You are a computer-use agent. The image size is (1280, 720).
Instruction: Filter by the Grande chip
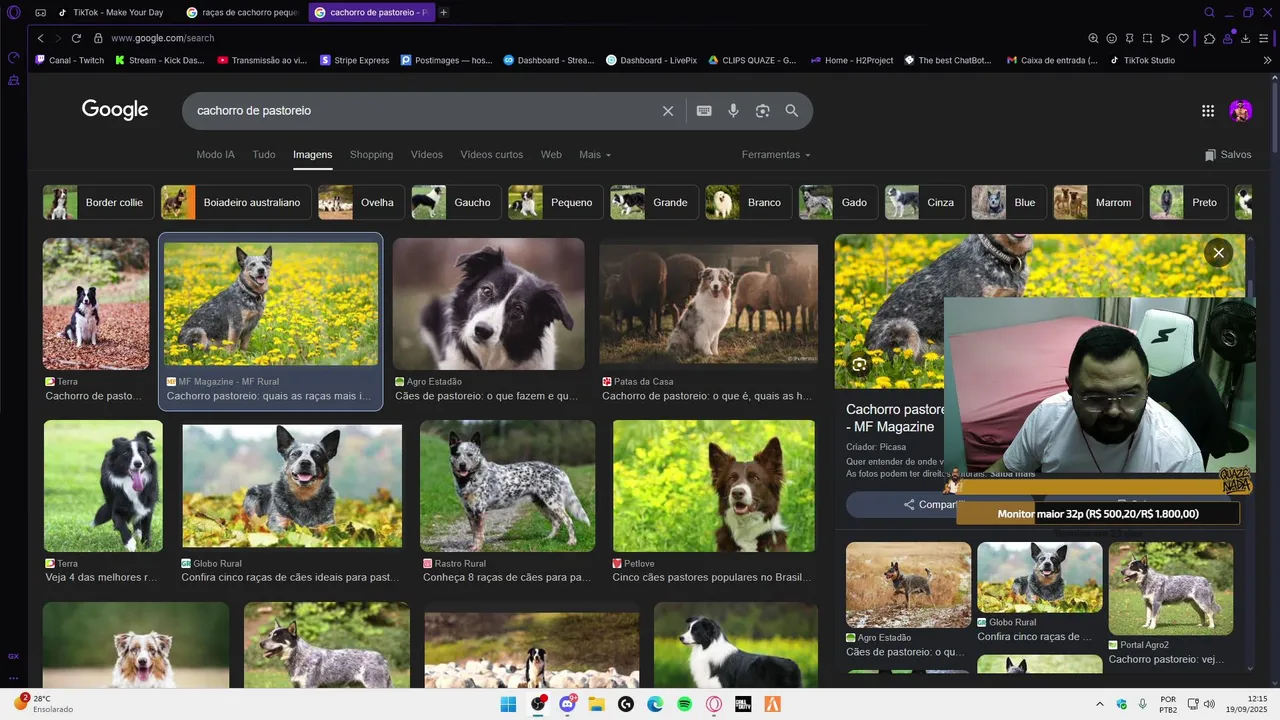654,202
